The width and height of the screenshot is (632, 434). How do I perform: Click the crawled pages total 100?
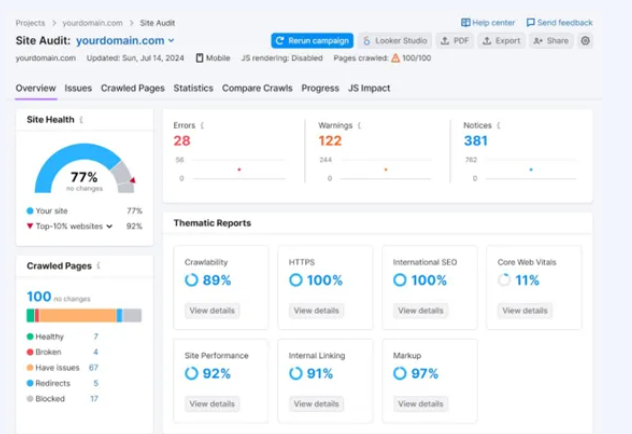tap(39, 297)
